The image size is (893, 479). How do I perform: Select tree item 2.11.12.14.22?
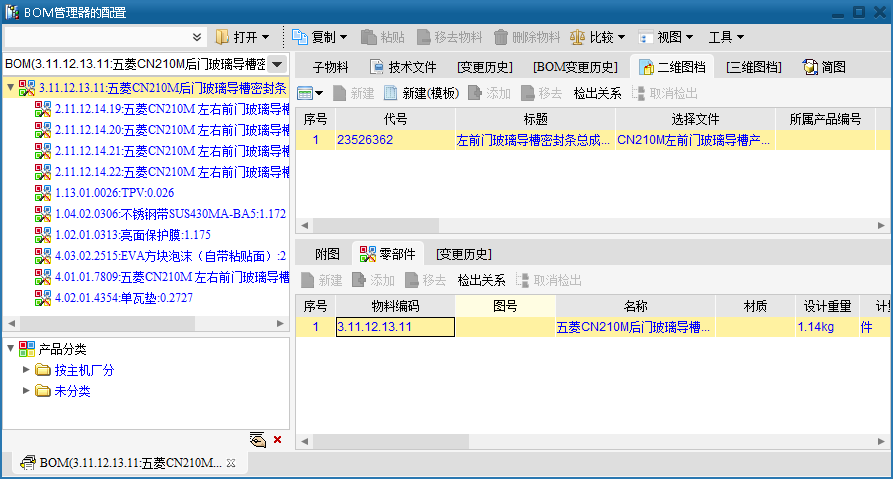point(162,172)
